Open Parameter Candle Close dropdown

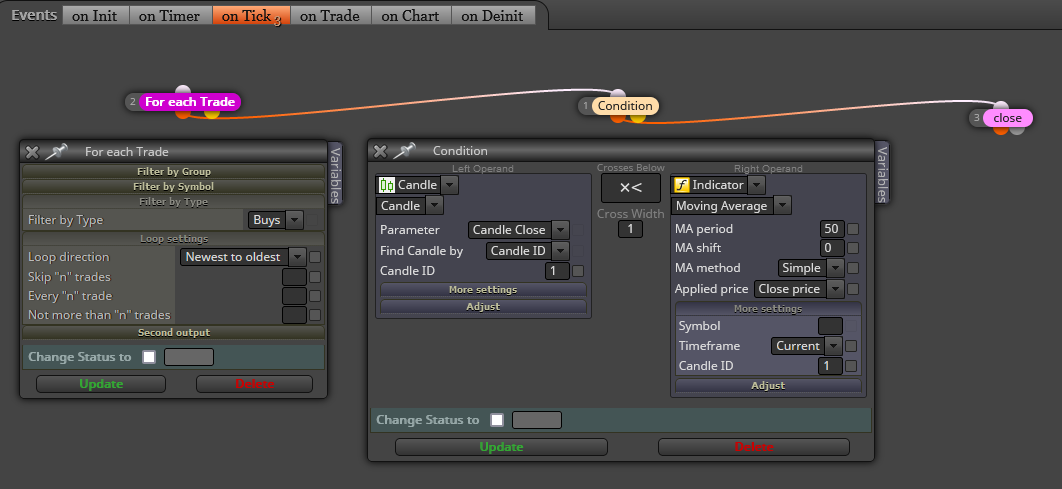click(520, 230)
